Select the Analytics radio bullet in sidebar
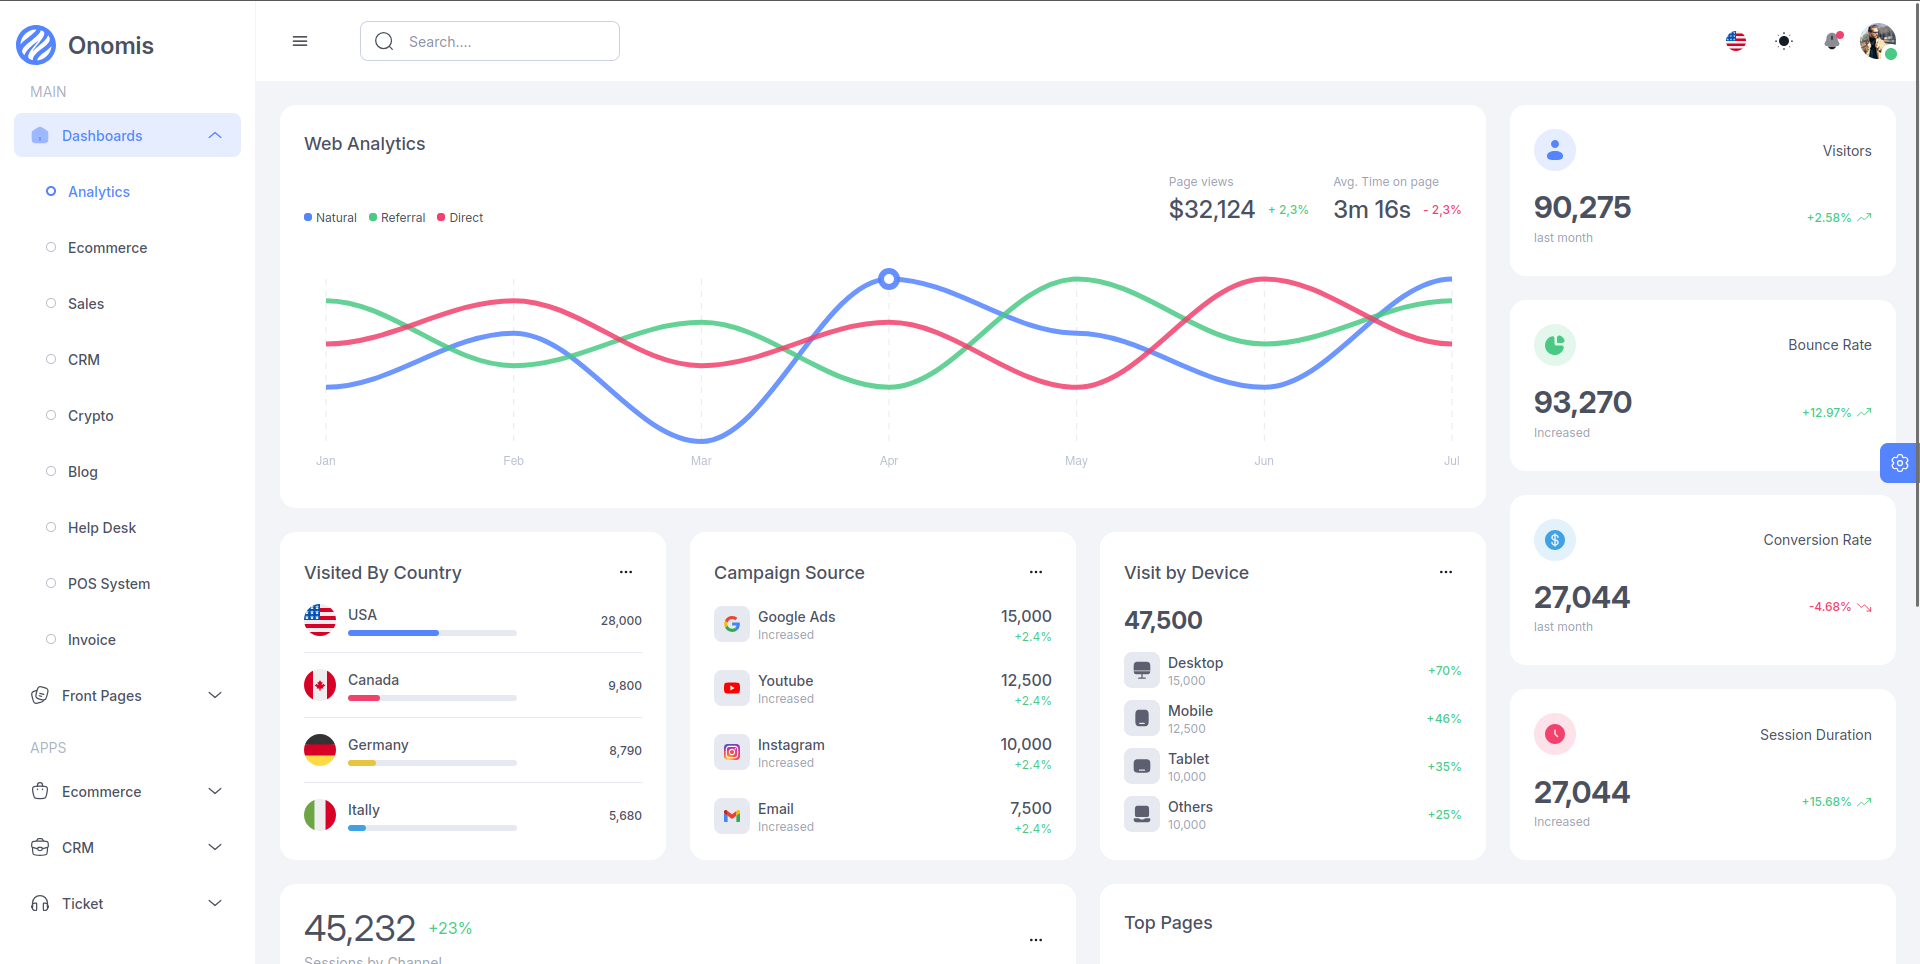Viewport: 1920px width, 964px height. [51, 191]
